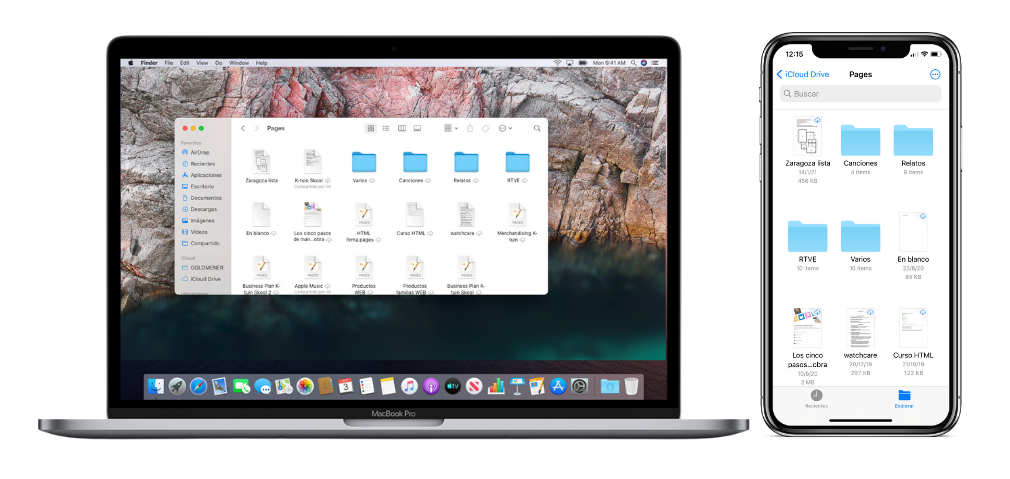
Task: Select Compartido in the Finder sidebar
Action: tap(200, 243)
